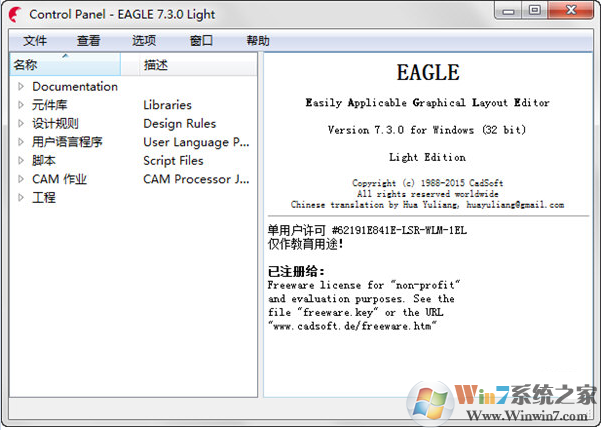Select the Documentation item
Screen dimensions: 604x430
pos(75,87)
